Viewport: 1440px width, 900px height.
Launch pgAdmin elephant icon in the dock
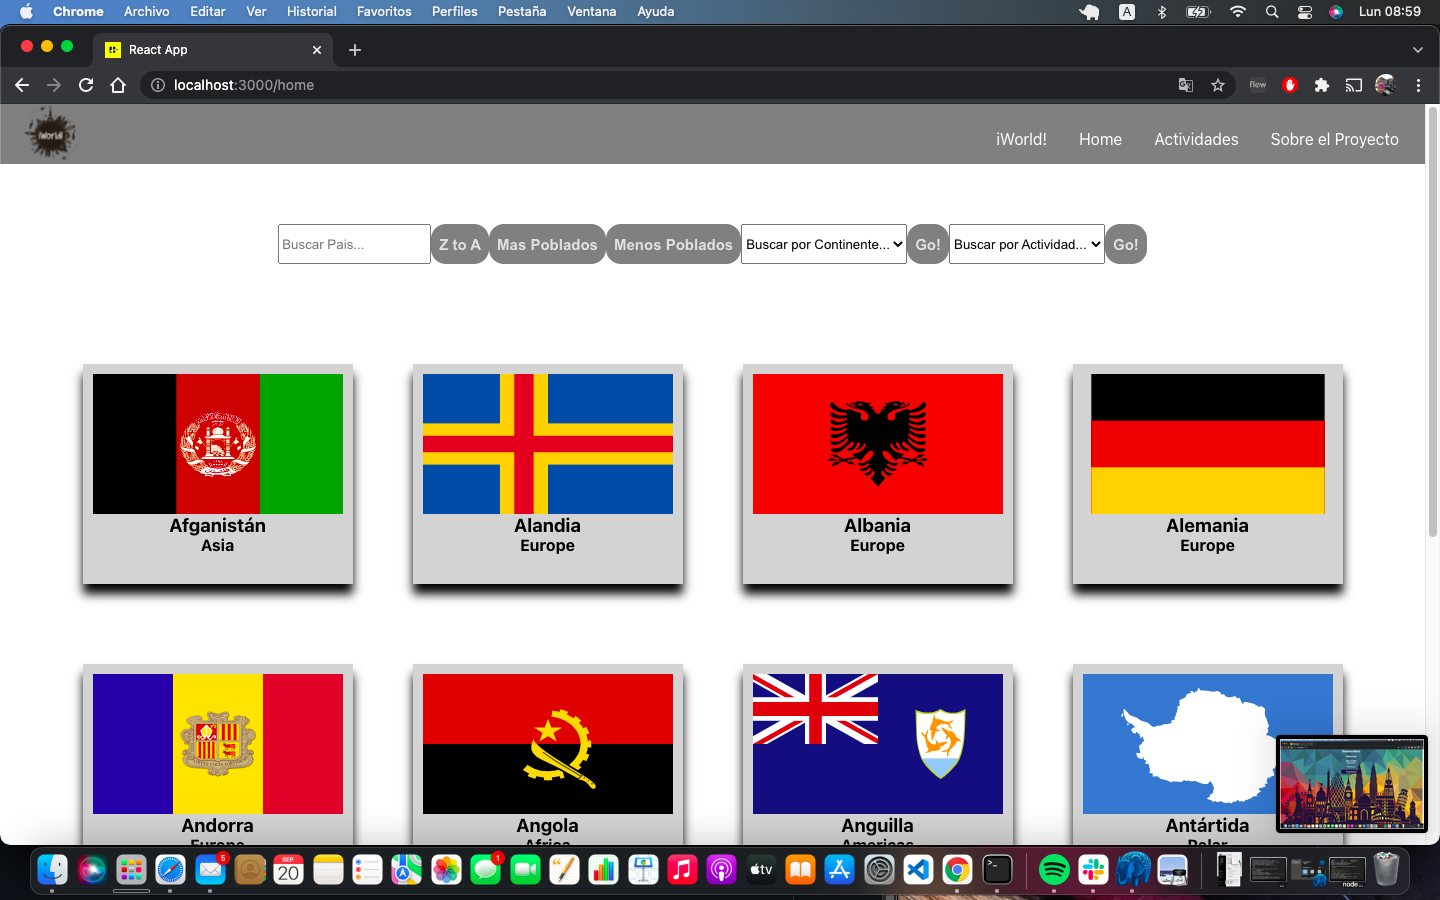coord(1133,870)
